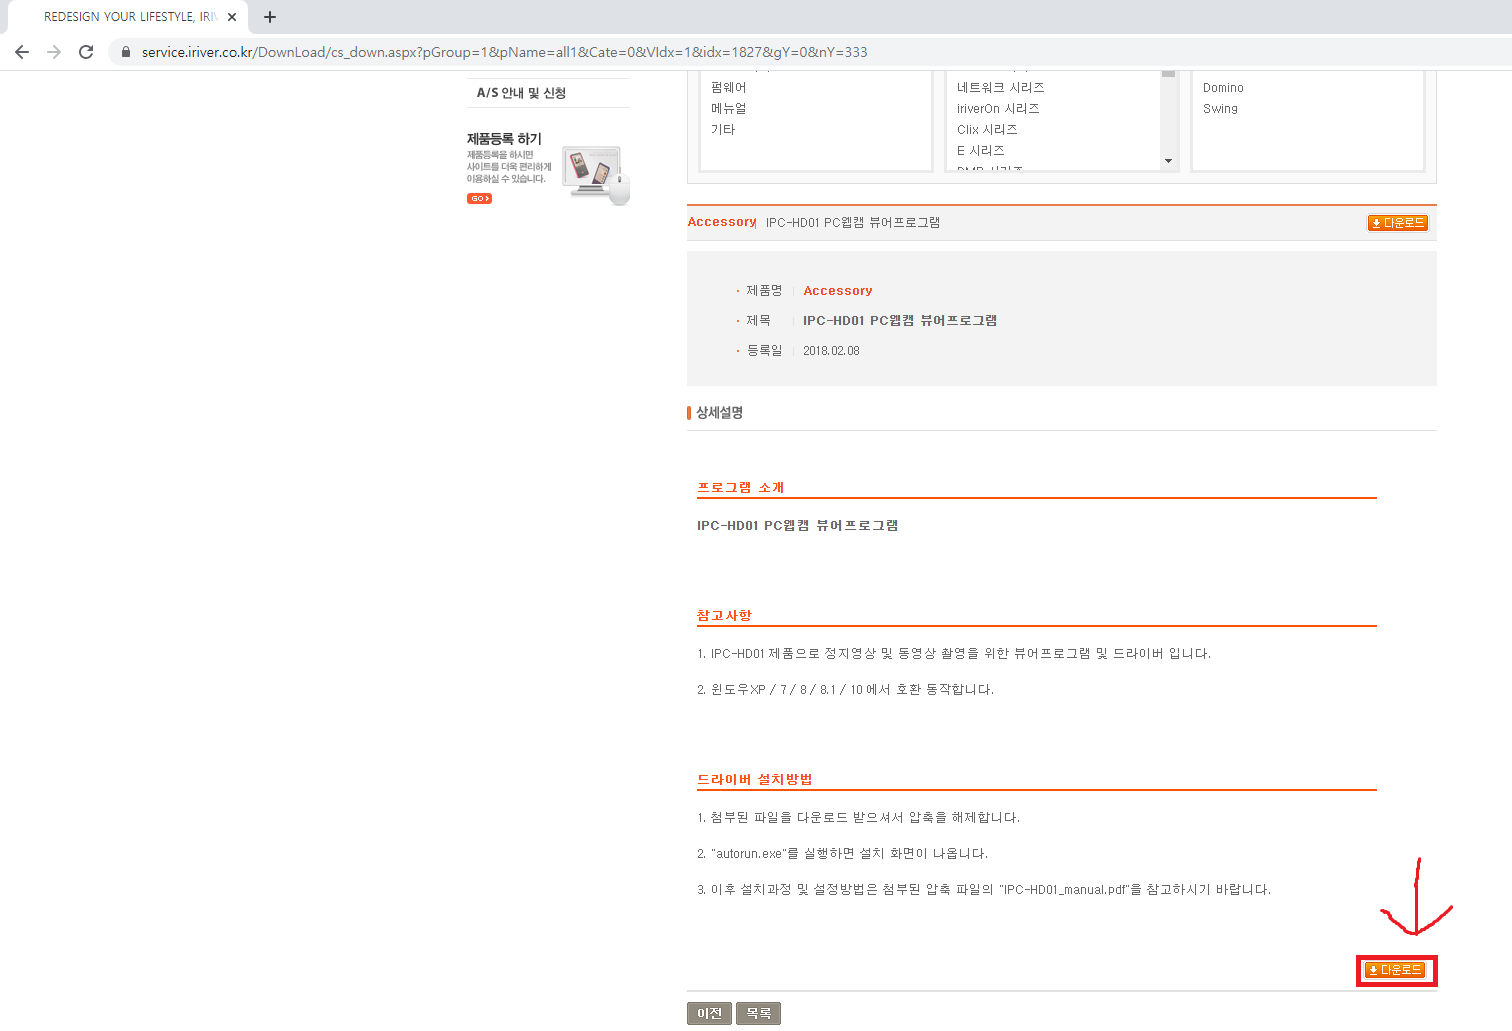Click the address bar URL

[x=504, y=52]
